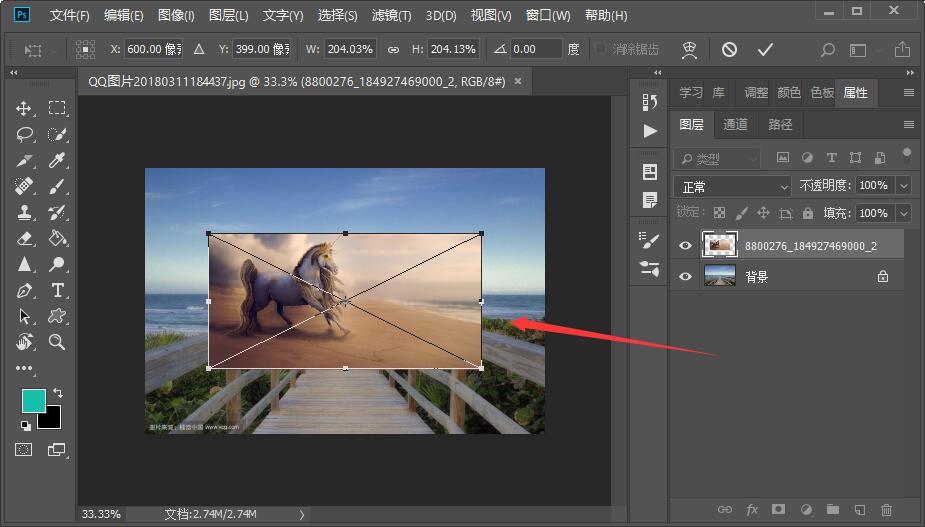The height and width of the screenshot is (527, 925).
Task: Select the Eraser tool
Action: click(x=24, y=238)
